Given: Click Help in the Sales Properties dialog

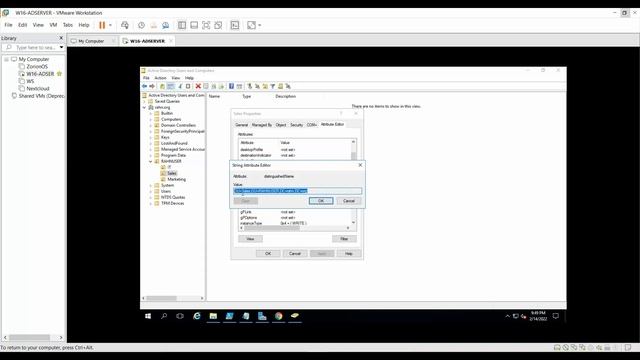Looking at the screenshot, I should point(349,253).
